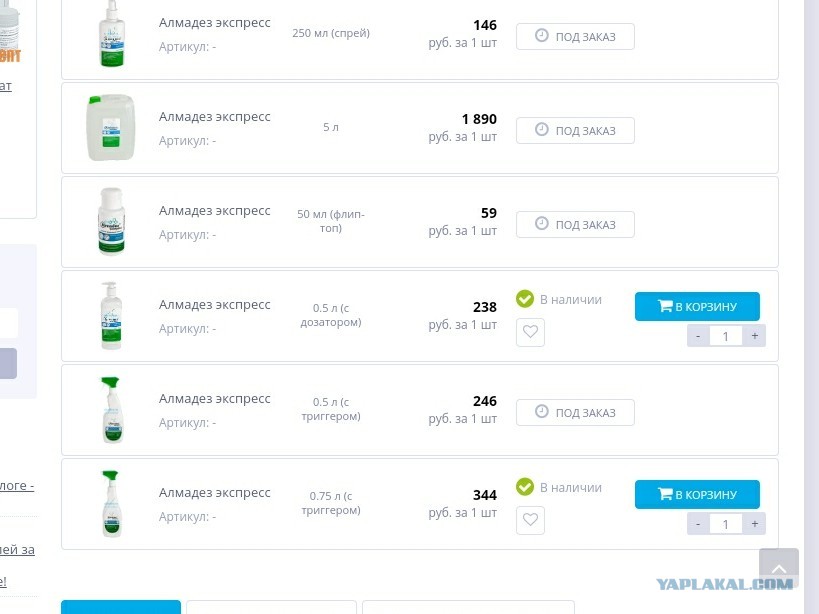Switch to the blue active tab below list
This screenshot has height=614, width=819.
121,607
